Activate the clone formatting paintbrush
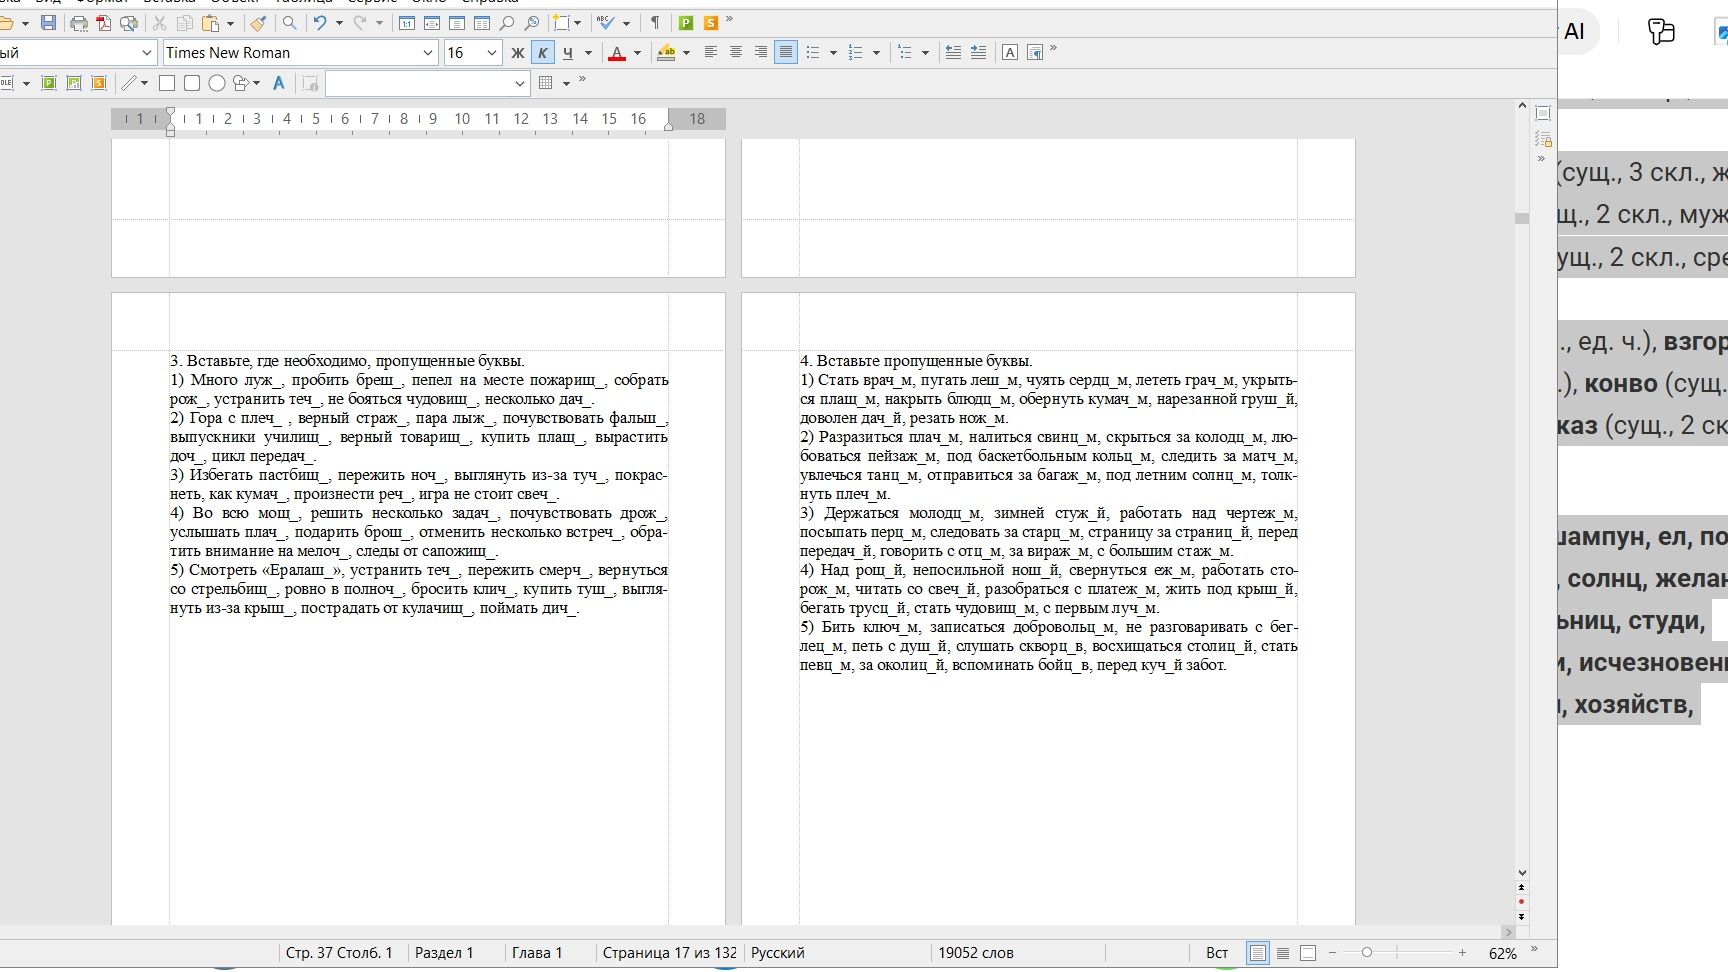Viewport: 1728px width, 972px height. tap(258, 23)
